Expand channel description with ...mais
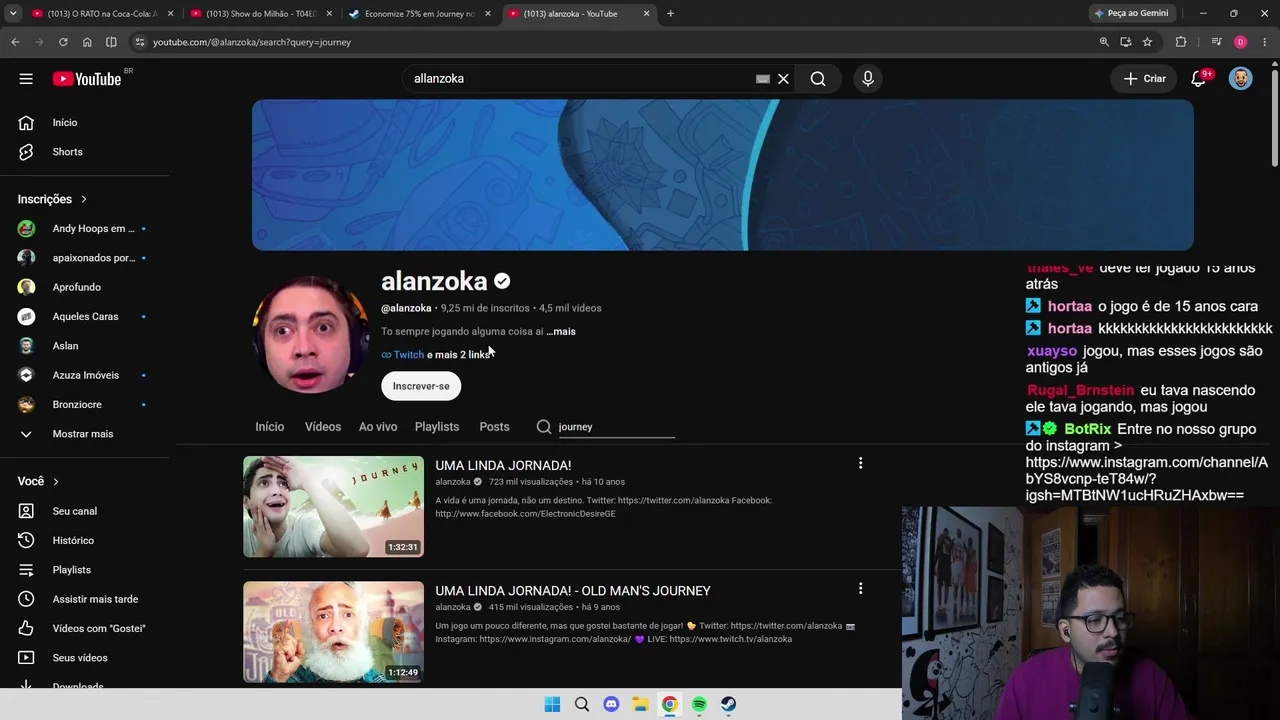The height and width of the screenshot is (720, 1280). click(x=561, y=331)
